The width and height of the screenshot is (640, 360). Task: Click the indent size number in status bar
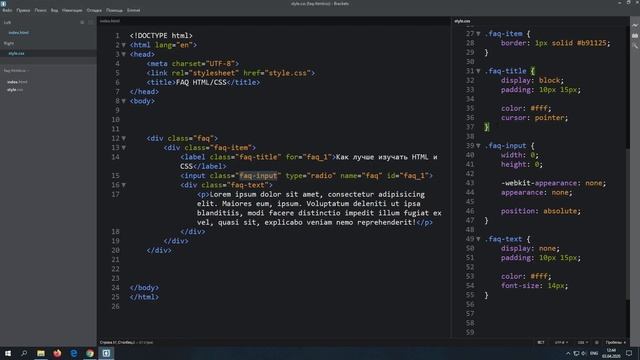tap(624, 342)
